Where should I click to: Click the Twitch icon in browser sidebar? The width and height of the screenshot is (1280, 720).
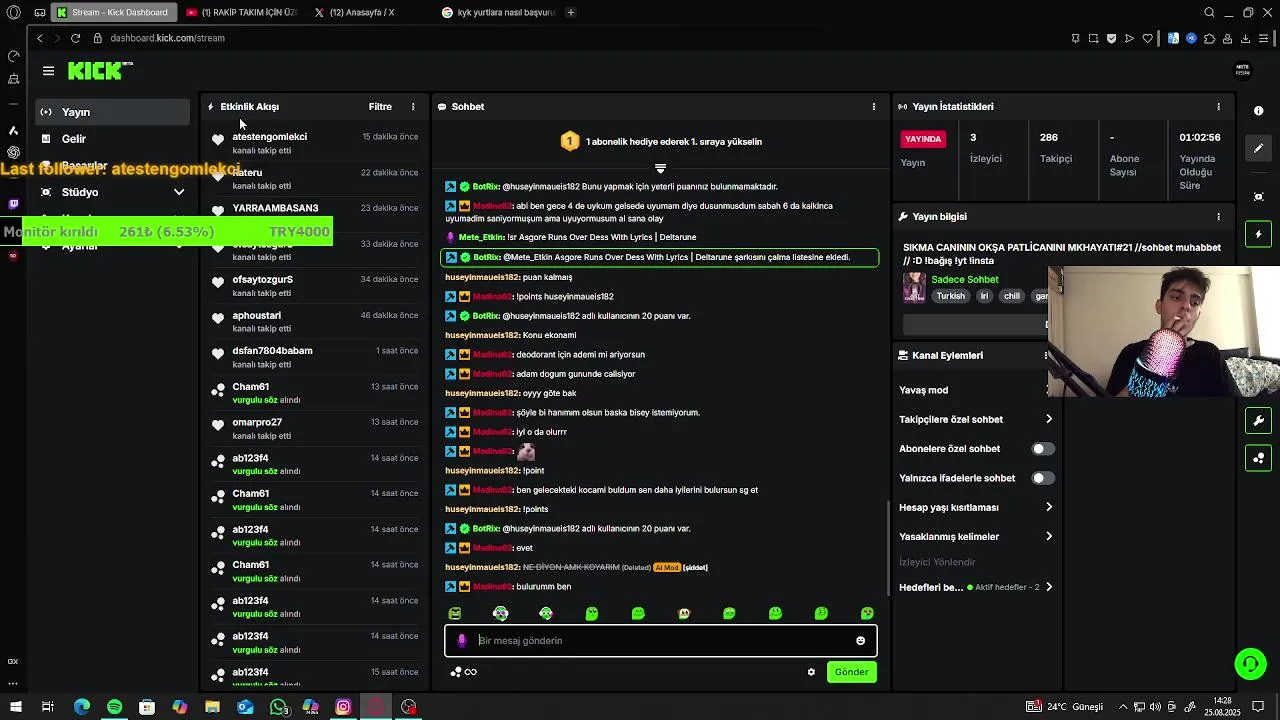tap(13, 204)
